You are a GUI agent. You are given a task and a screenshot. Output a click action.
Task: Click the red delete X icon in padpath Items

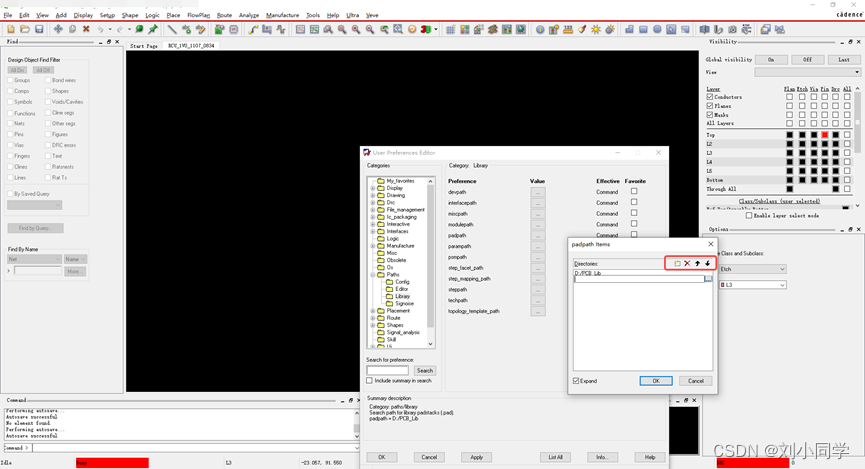[687, 263]
